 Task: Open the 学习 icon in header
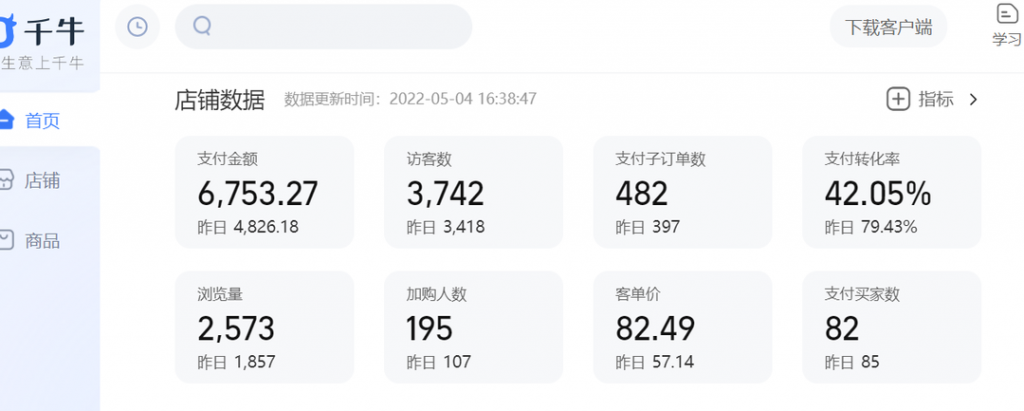(1007, 25)
